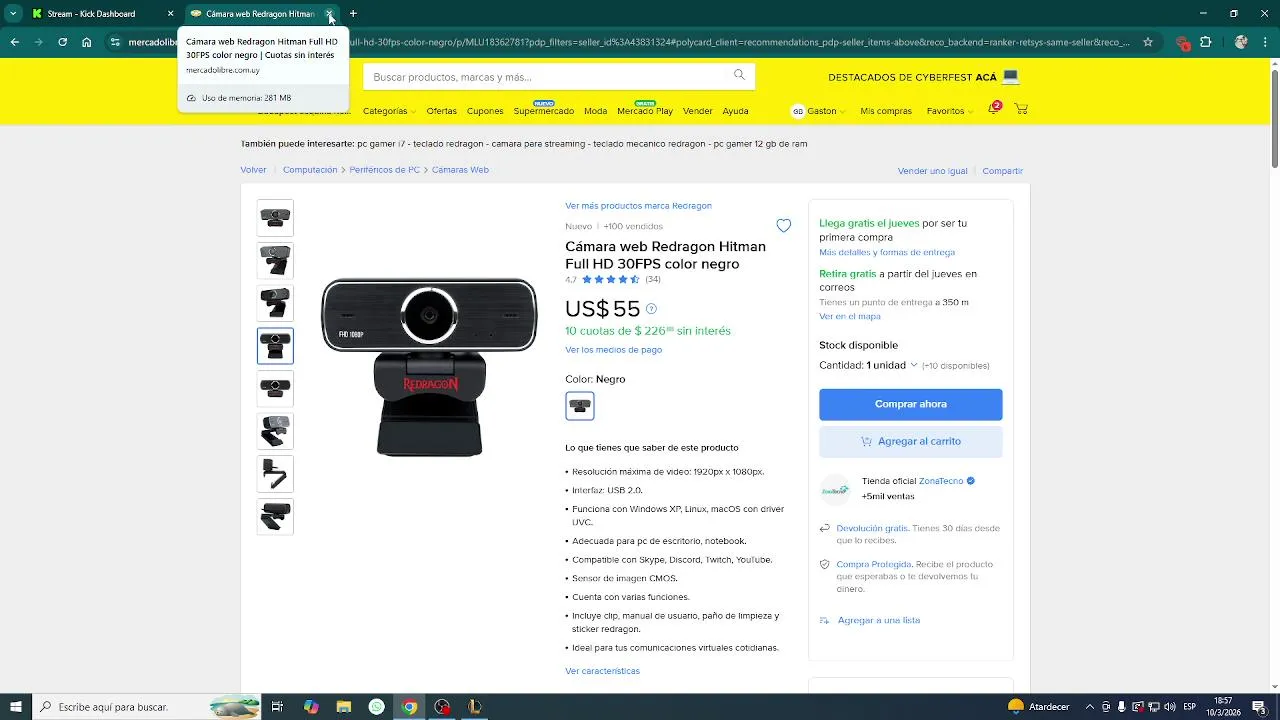This screenshot has width=1280, height=720.
Task: Open the Chrome profile avatar
Action: pos(1241,42)
